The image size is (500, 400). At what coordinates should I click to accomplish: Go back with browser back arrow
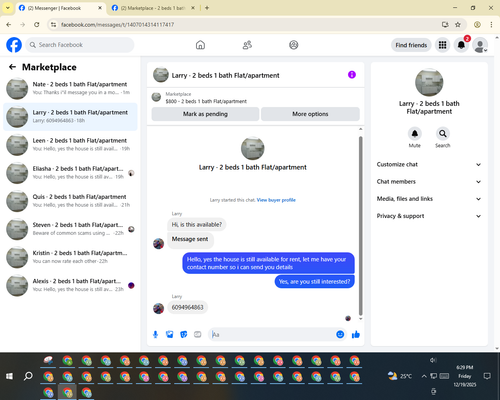(9, 25)
